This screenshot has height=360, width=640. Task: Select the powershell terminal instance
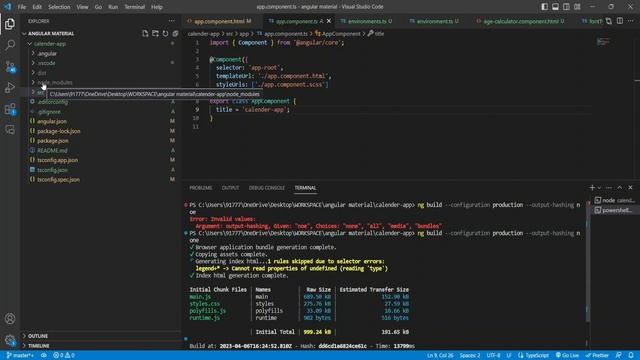point(614,210)
